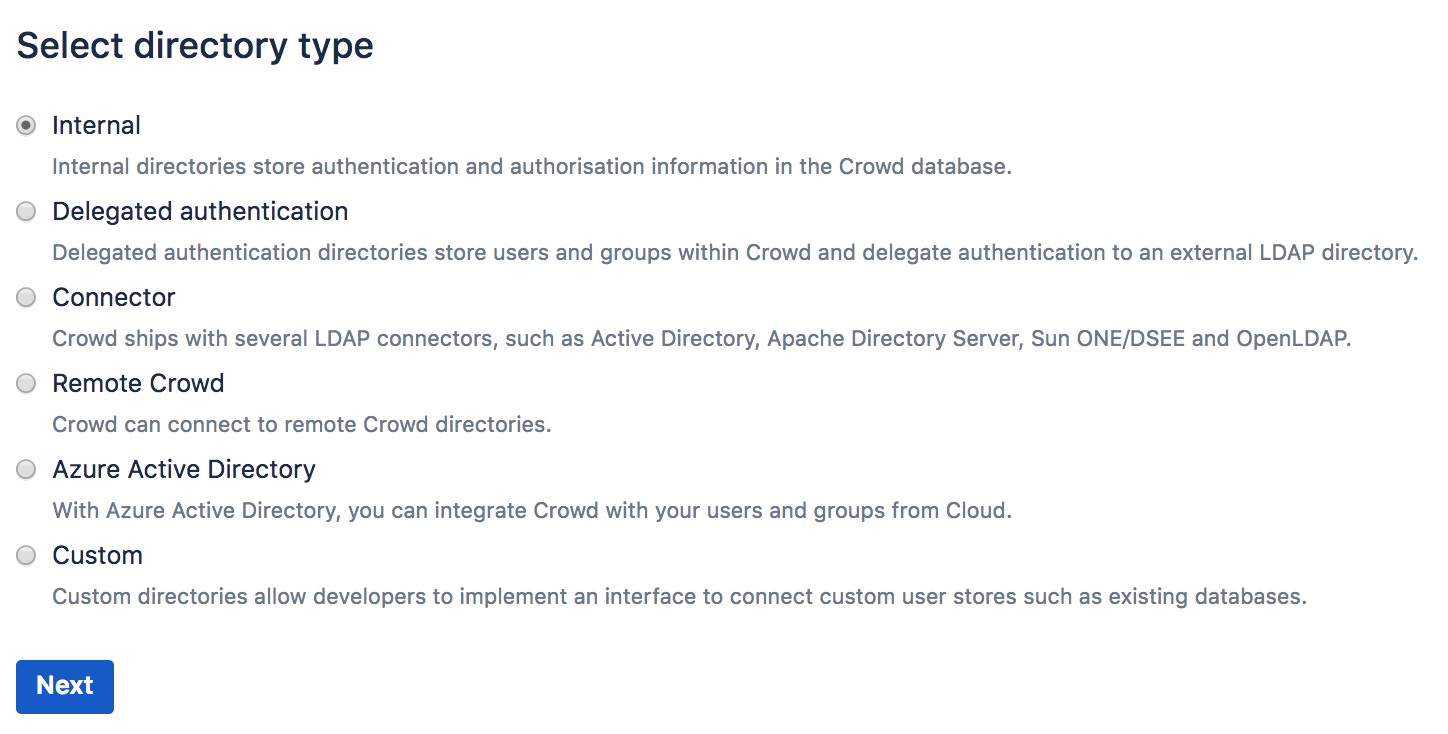Choose the Custom directory type

[x=25, y=555]
